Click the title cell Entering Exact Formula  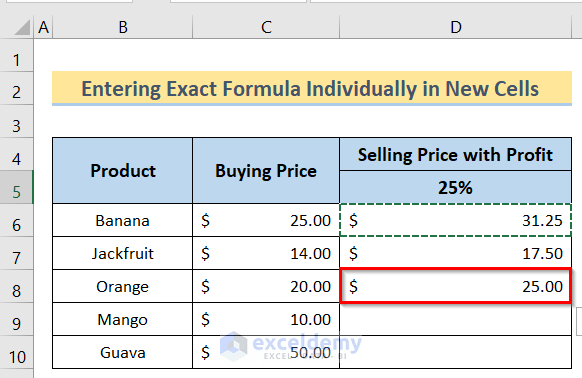point(312,88)
